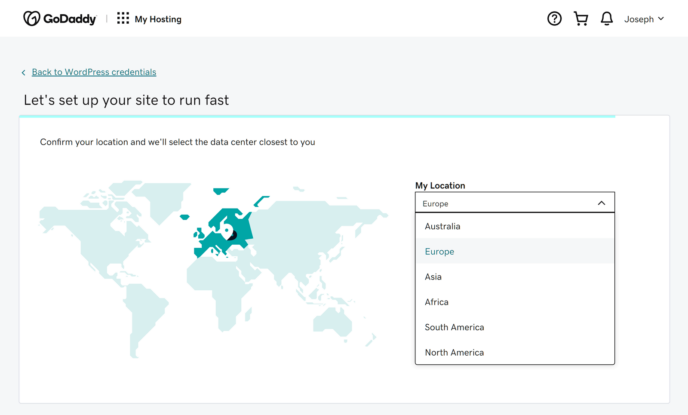Open the apps grid icon
The height and width of the screenshot is (415, 688).
pos(123,18)
